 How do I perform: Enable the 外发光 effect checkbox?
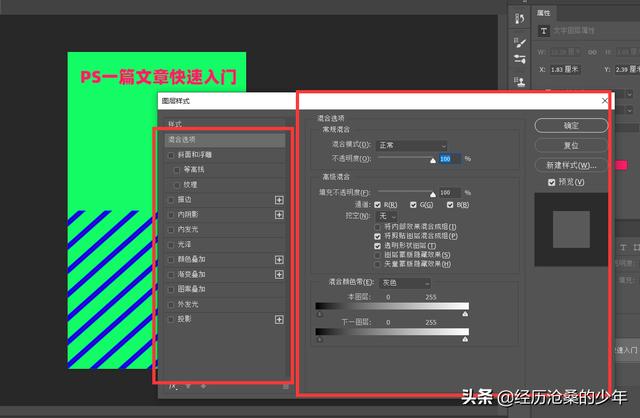tap(171, 305)
